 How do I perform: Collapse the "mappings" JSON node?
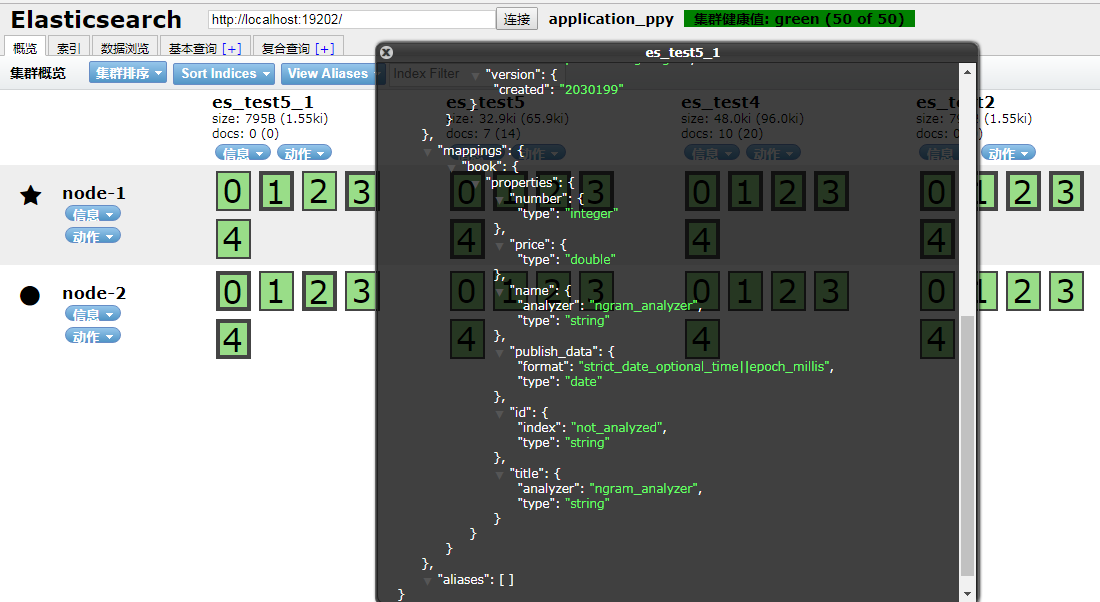[429, 151]
